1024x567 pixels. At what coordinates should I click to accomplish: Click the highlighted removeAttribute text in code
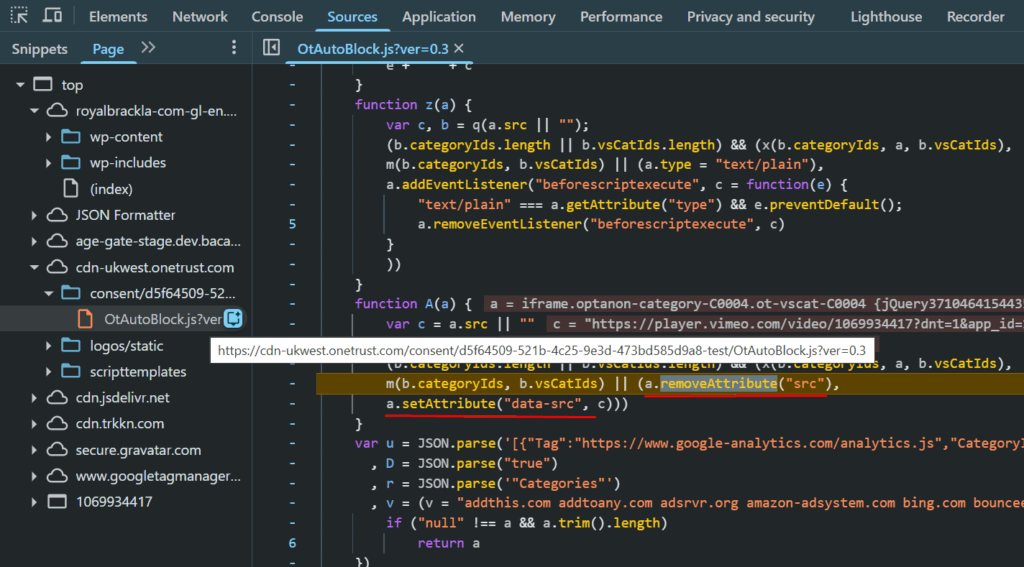[x=717, y=384]
